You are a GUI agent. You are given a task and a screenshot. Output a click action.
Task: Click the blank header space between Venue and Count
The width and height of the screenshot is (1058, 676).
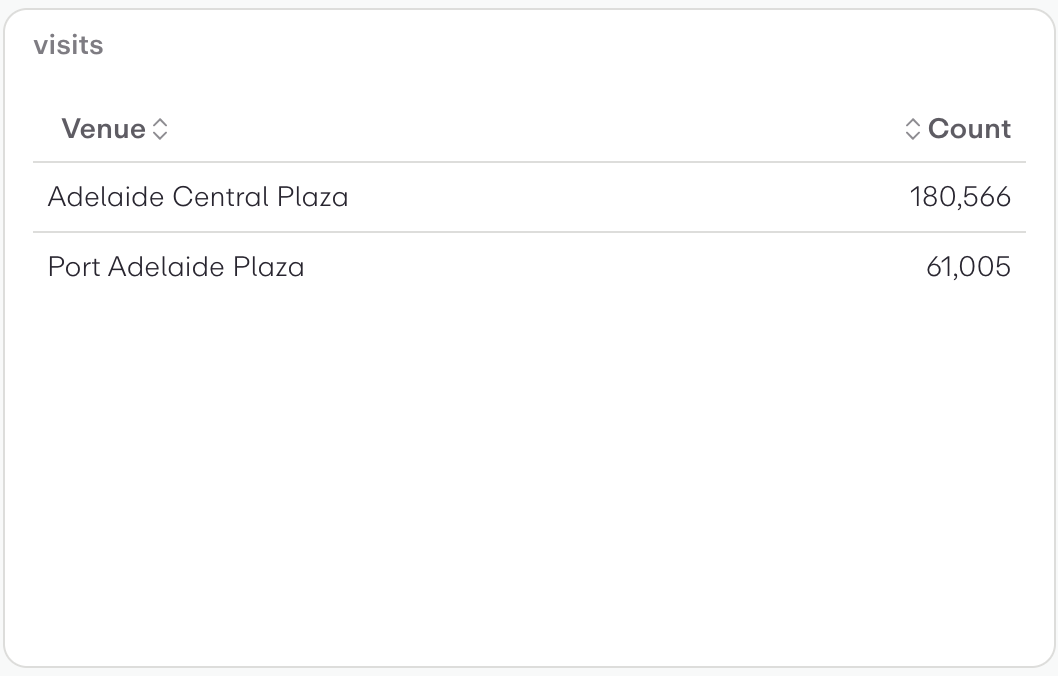tap(529, 129)
